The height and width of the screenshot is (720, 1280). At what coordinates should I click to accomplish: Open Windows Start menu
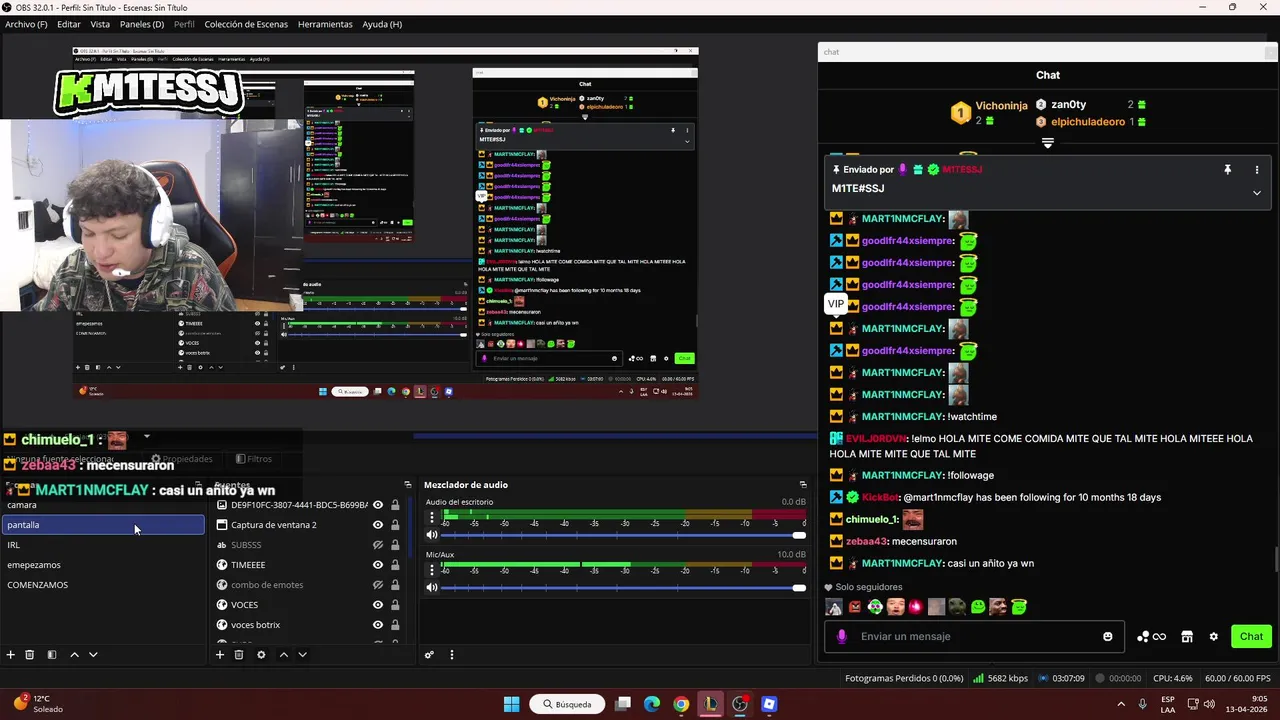point(511,704)
